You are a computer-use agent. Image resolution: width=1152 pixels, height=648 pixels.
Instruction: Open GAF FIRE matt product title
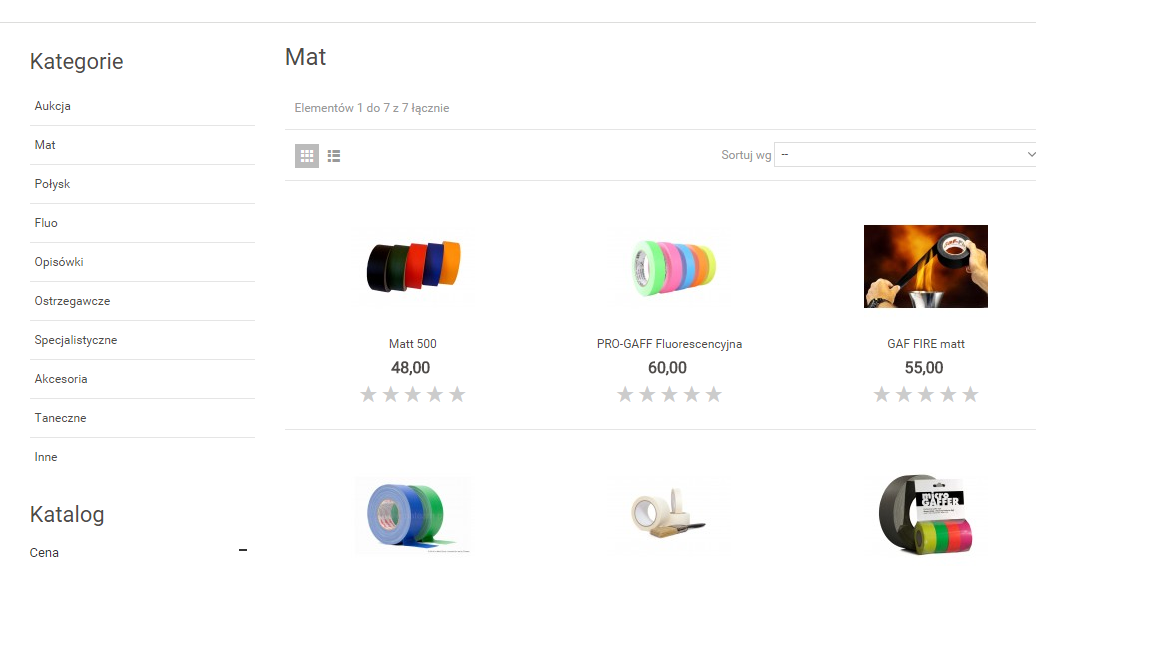click(926, 344)
